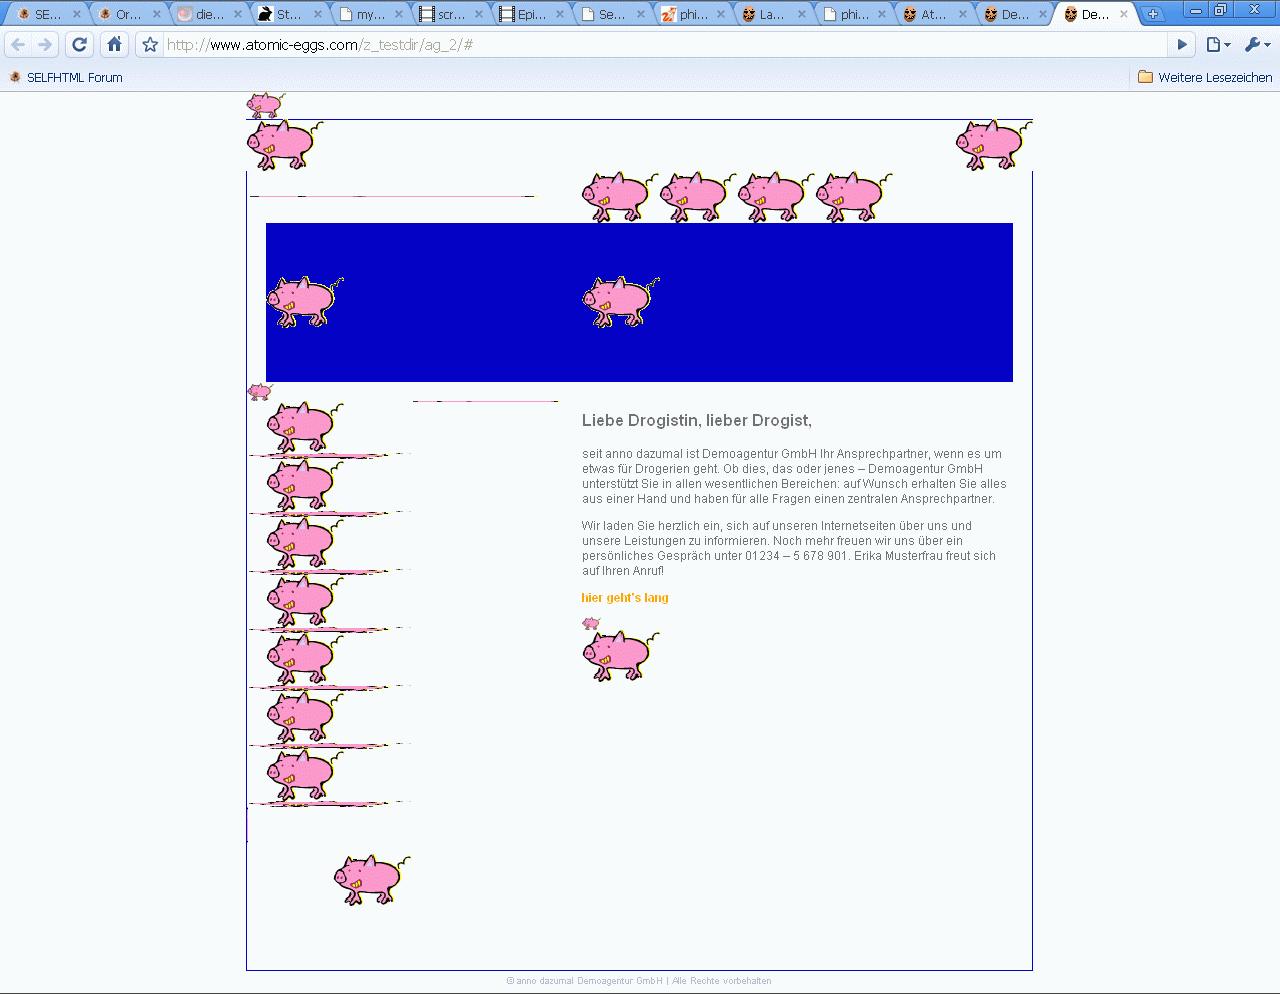
Task: Click the 'Liebe Drogistin, lieber Drogist,' heading
Action: tap(696, 420)
